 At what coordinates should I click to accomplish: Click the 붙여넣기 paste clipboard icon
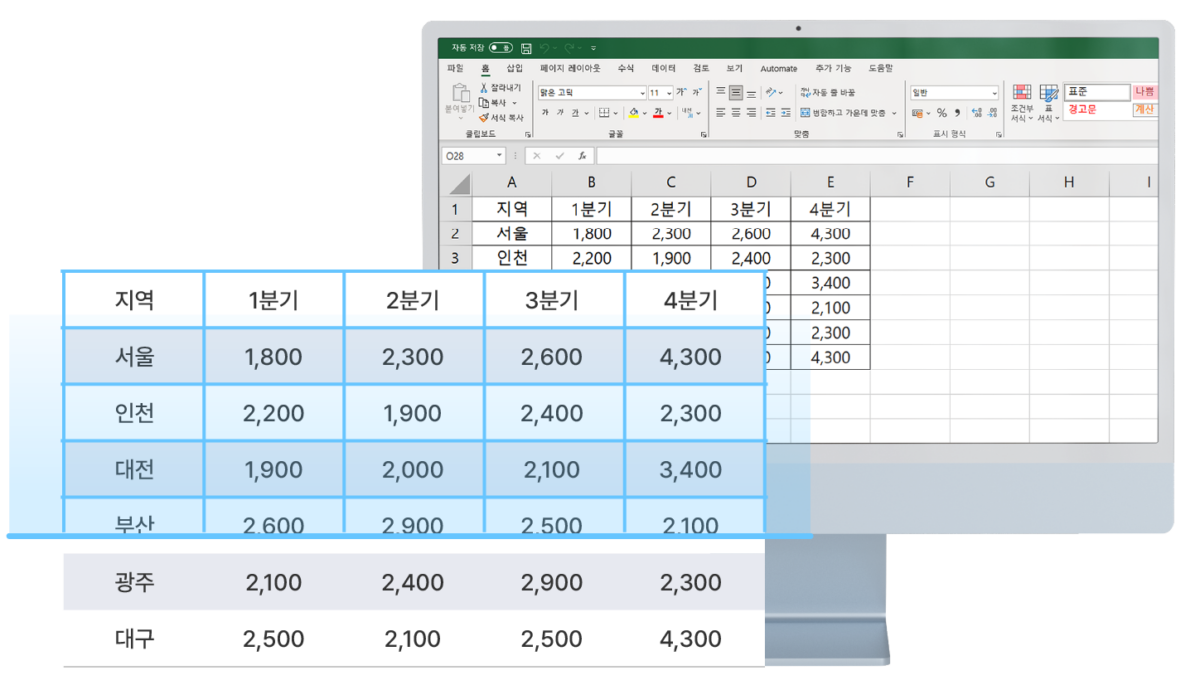pyautogui.click(x=460, y=93)
